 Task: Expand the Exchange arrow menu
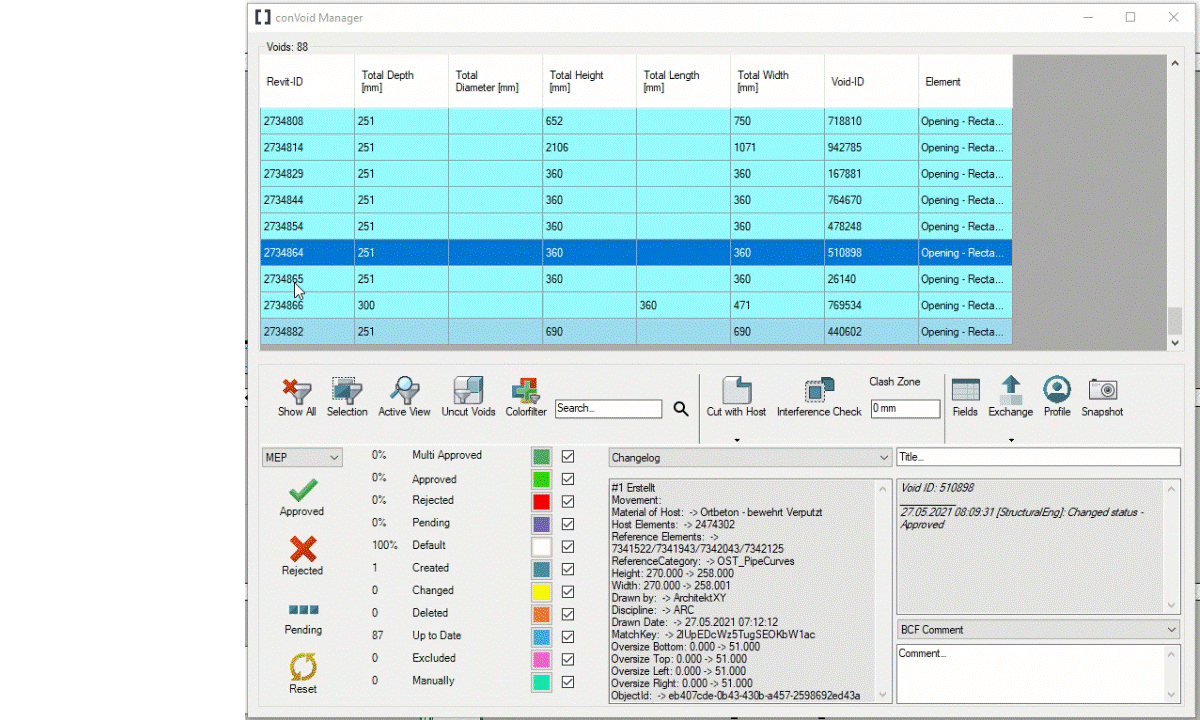click(x=1011, y=440)
